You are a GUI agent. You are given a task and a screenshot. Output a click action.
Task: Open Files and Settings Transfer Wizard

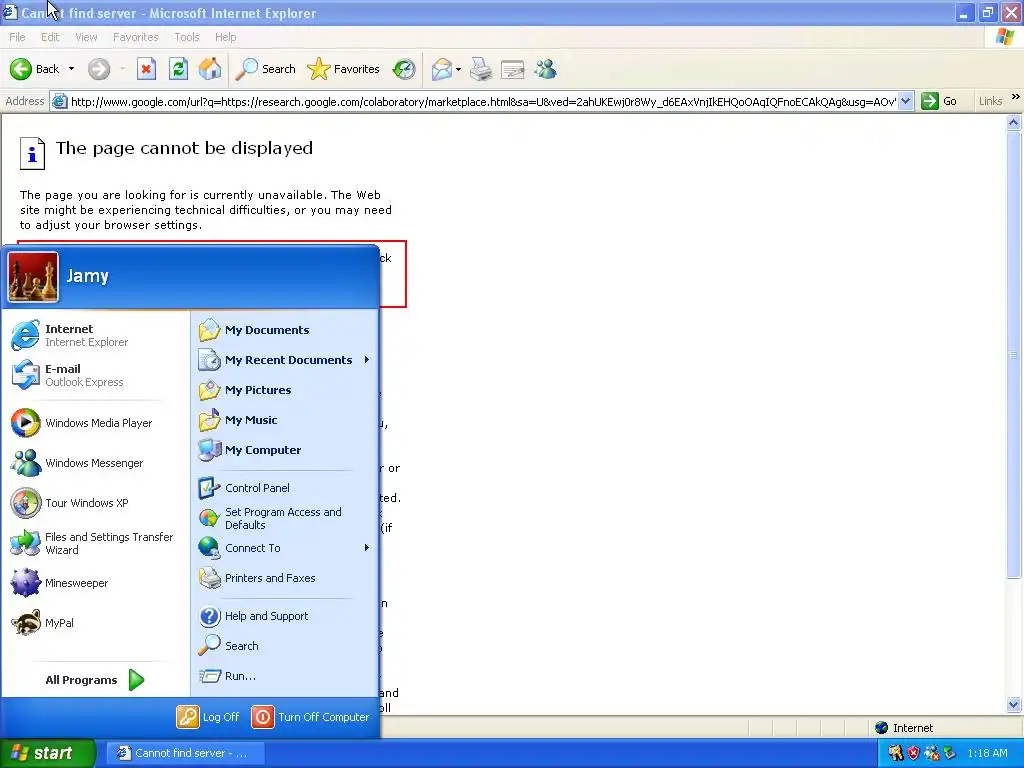pos(93,543)
